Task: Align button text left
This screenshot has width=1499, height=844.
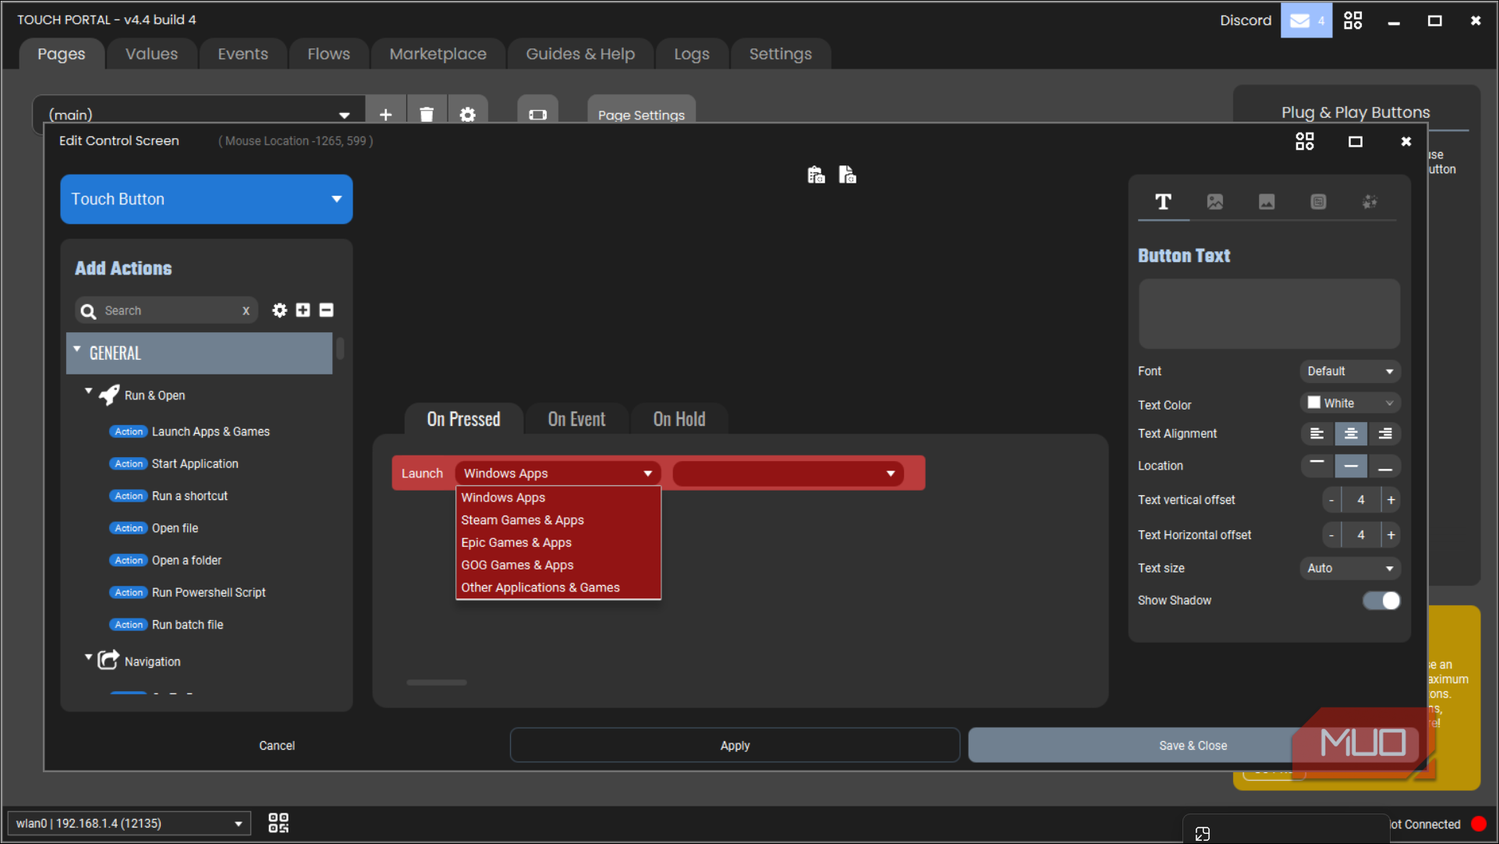Action: [1317, 434]
